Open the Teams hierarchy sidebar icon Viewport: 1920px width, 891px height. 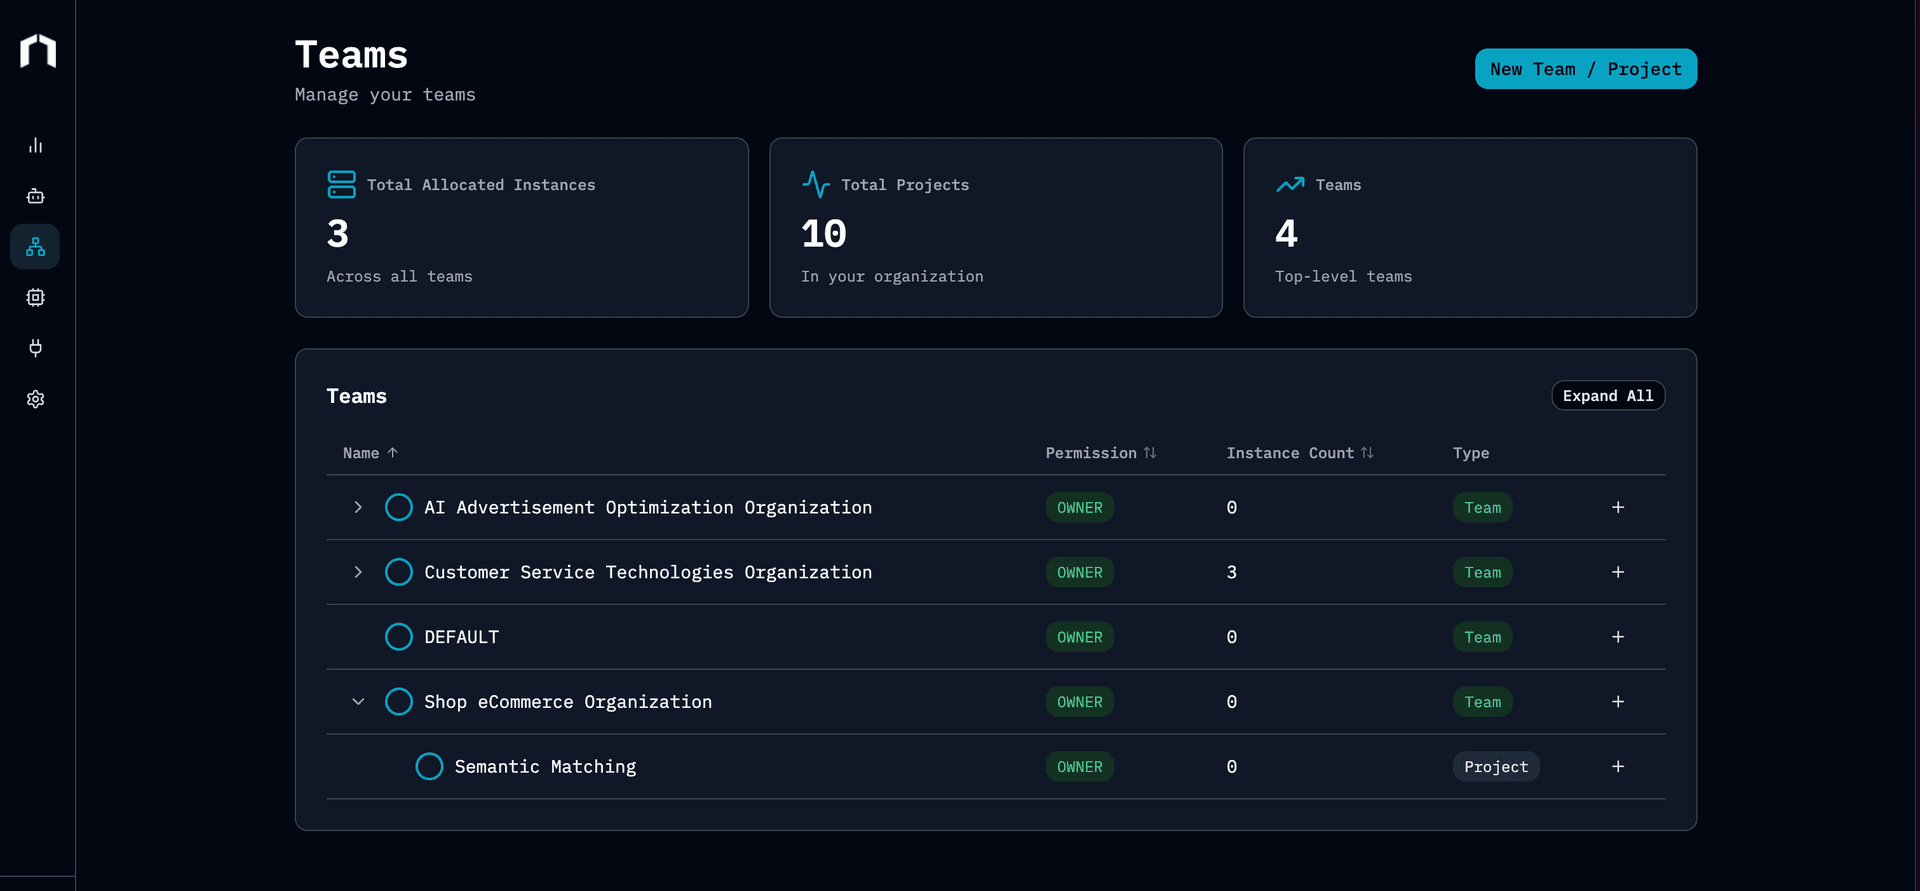[35, 247]
